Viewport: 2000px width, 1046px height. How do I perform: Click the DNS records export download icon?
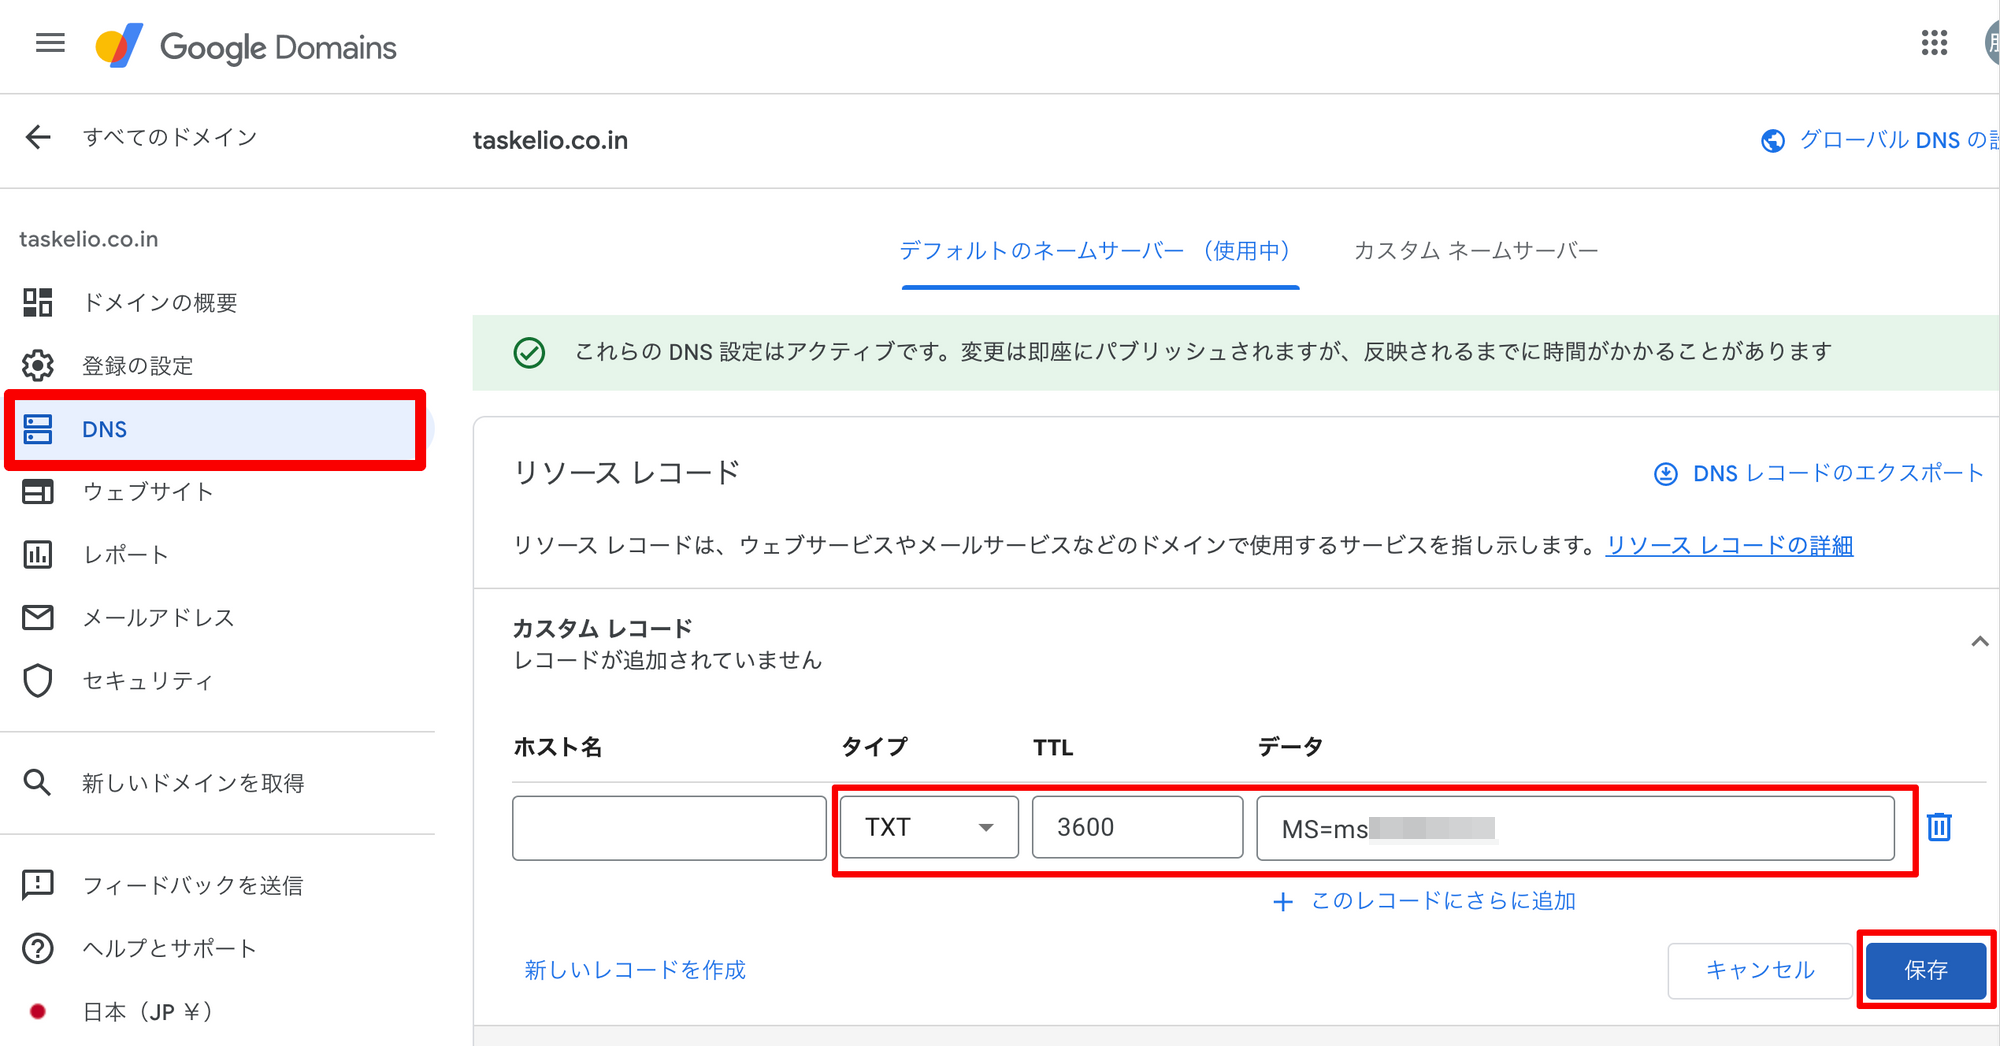(x=1665, y=474)
